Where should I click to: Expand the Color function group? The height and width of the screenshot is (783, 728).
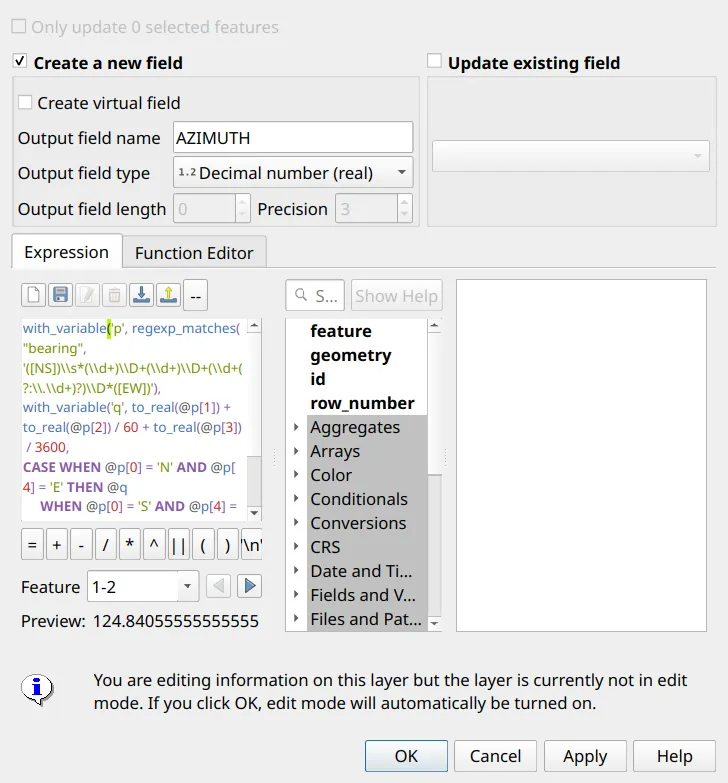(x=296, y=475)
